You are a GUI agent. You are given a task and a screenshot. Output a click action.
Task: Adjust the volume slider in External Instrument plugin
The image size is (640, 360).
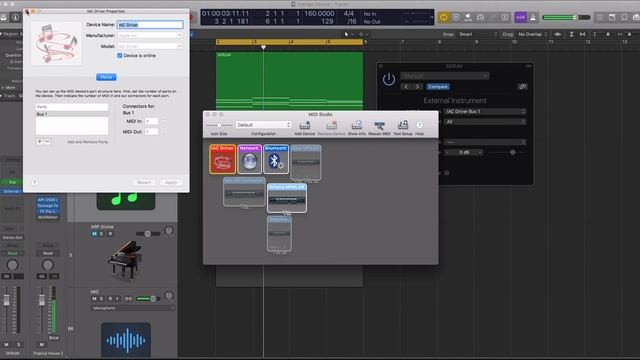pyautogui.click(x=507, y=152)
